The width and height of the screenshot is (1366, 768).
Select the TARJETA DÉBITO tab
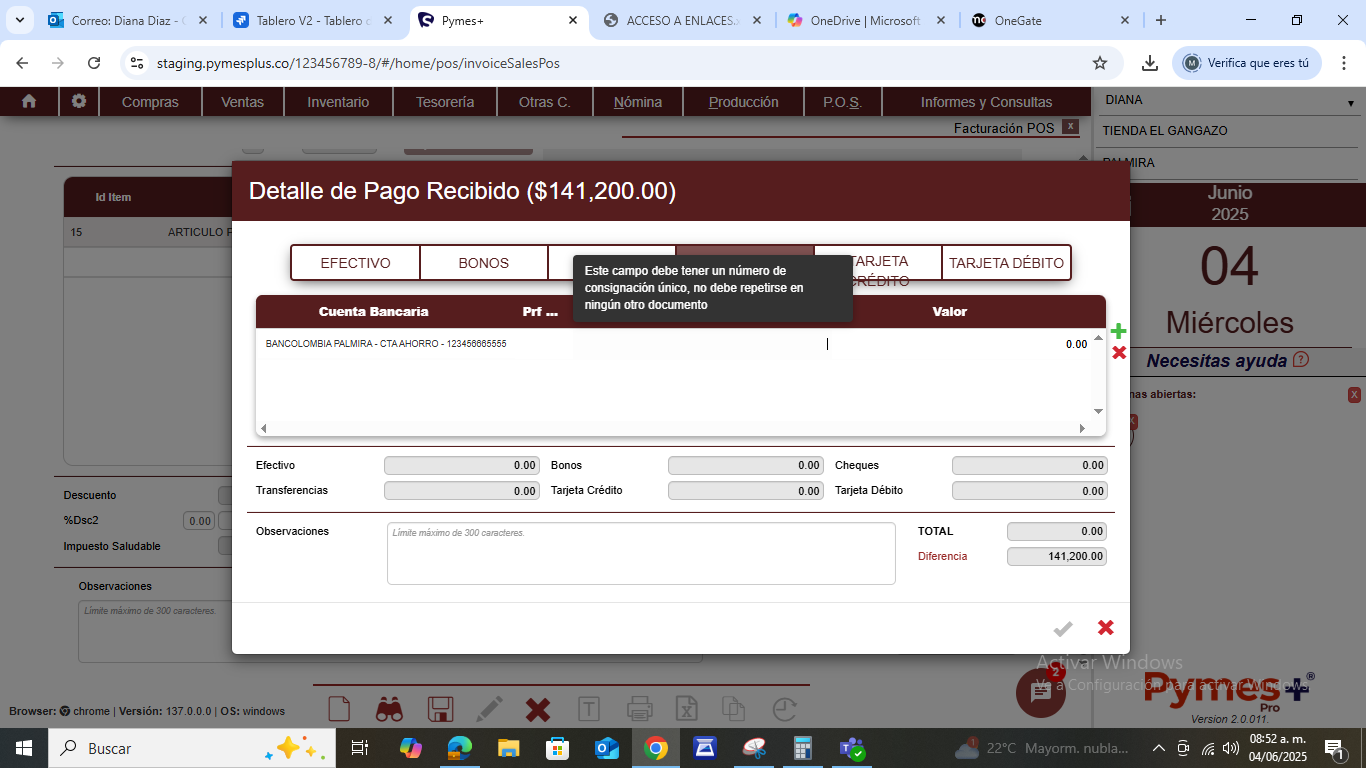coord(1006,263)
